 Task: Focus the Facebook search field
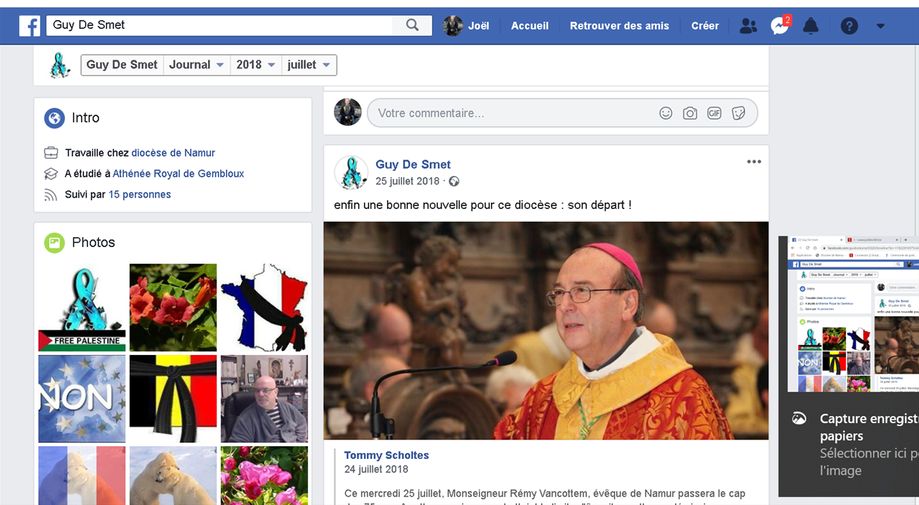tap(220, 25)
